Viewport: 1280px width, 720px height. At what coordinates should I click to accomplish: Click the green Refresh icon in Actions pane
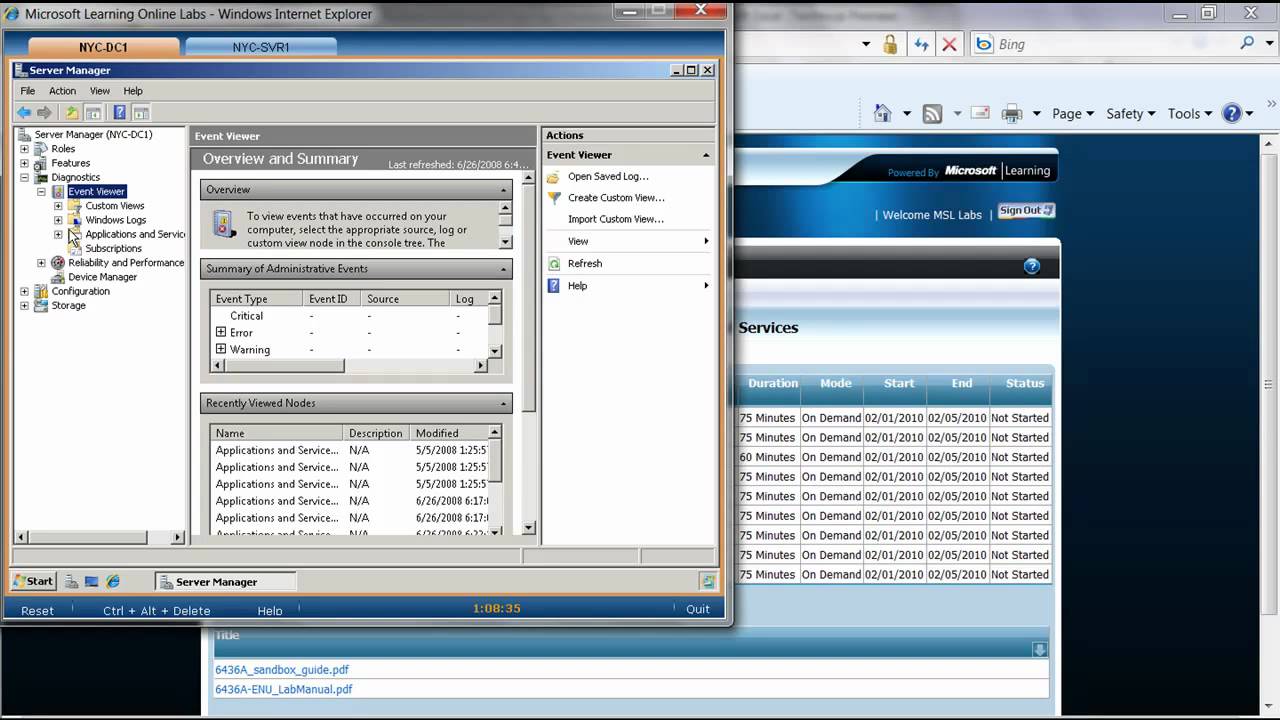coord(554,264)
